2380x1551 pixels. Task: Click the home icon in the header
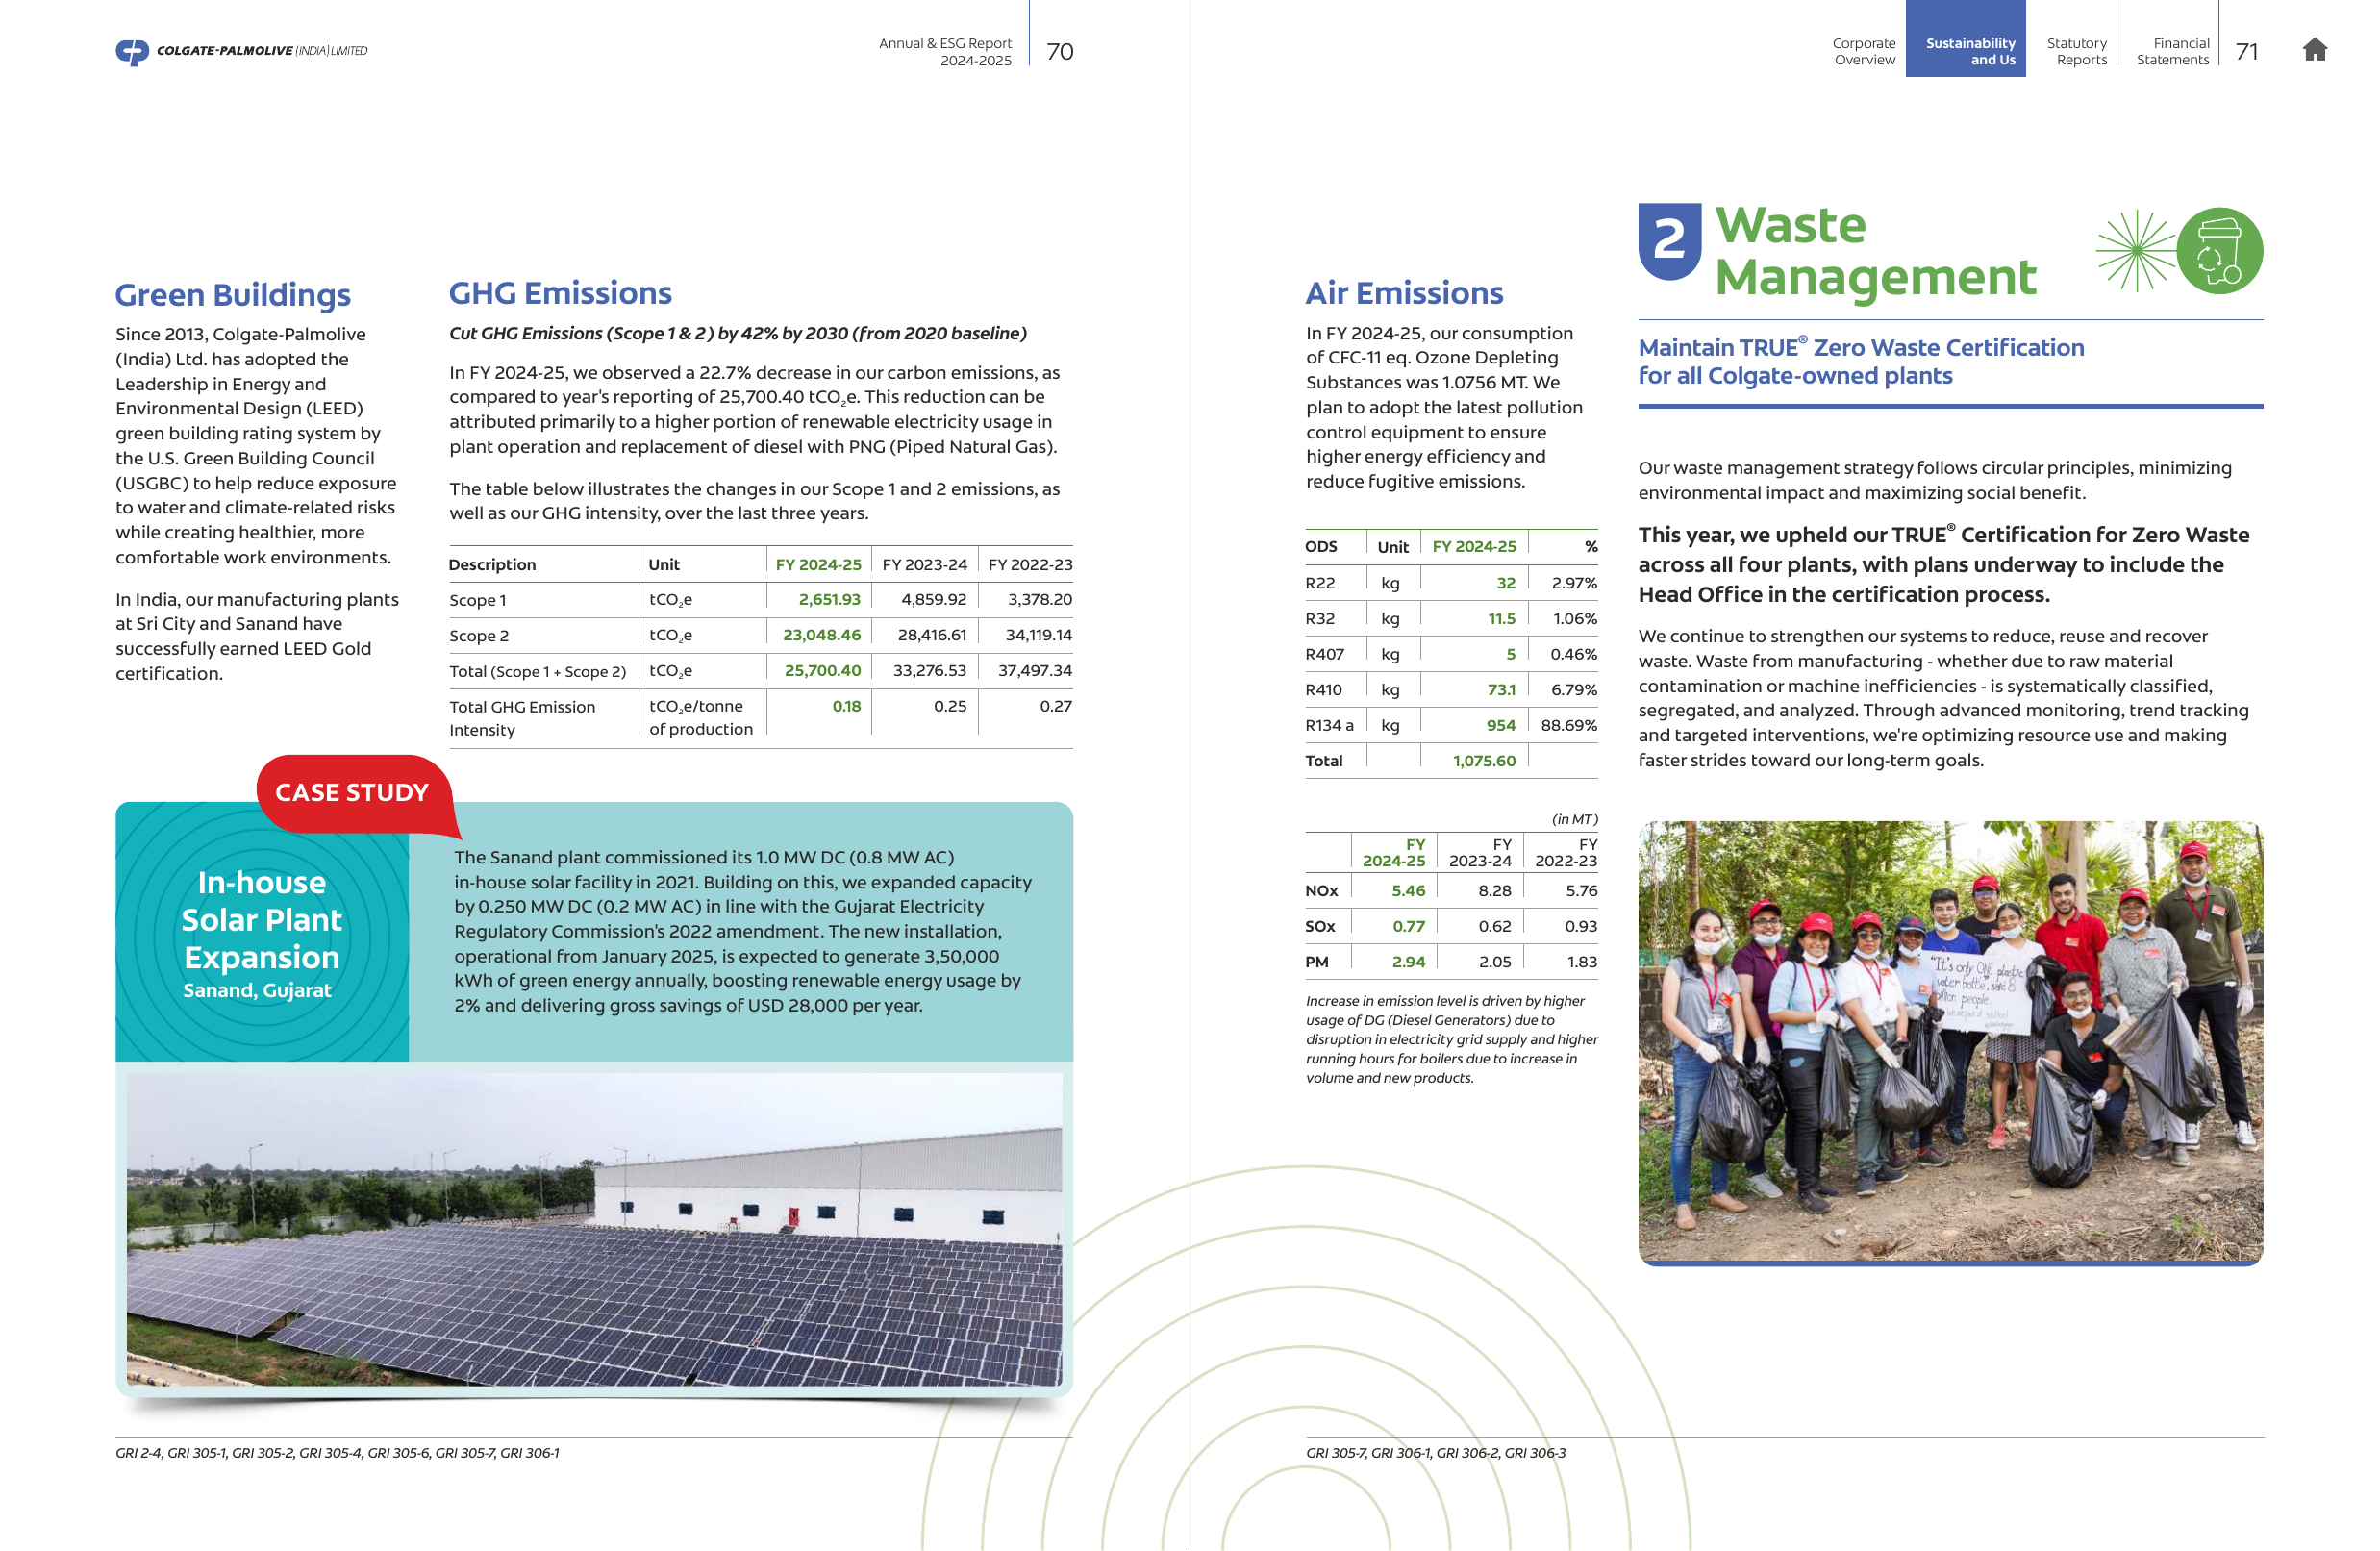click(2314, 50)
